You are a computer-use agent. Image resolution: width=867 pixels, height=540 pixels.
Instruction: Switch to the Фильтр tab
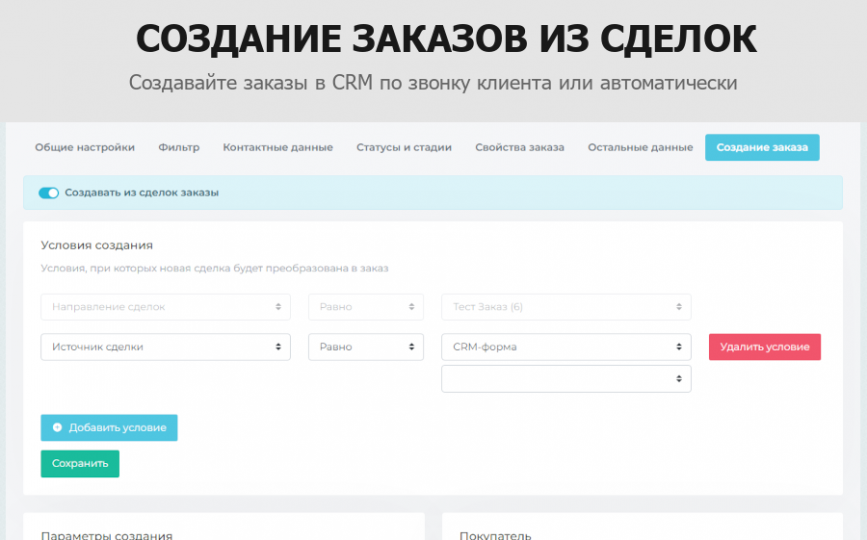pyautogui.click(x=179, y=148)
